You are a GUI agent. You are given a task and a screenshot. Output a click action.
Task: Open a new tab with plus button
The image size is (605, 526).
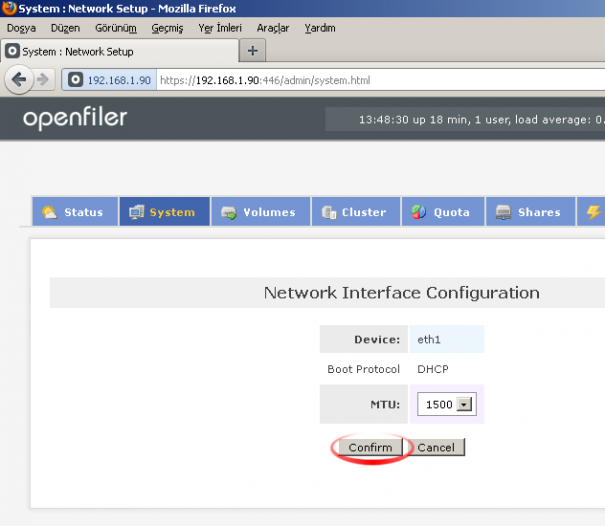252,51
